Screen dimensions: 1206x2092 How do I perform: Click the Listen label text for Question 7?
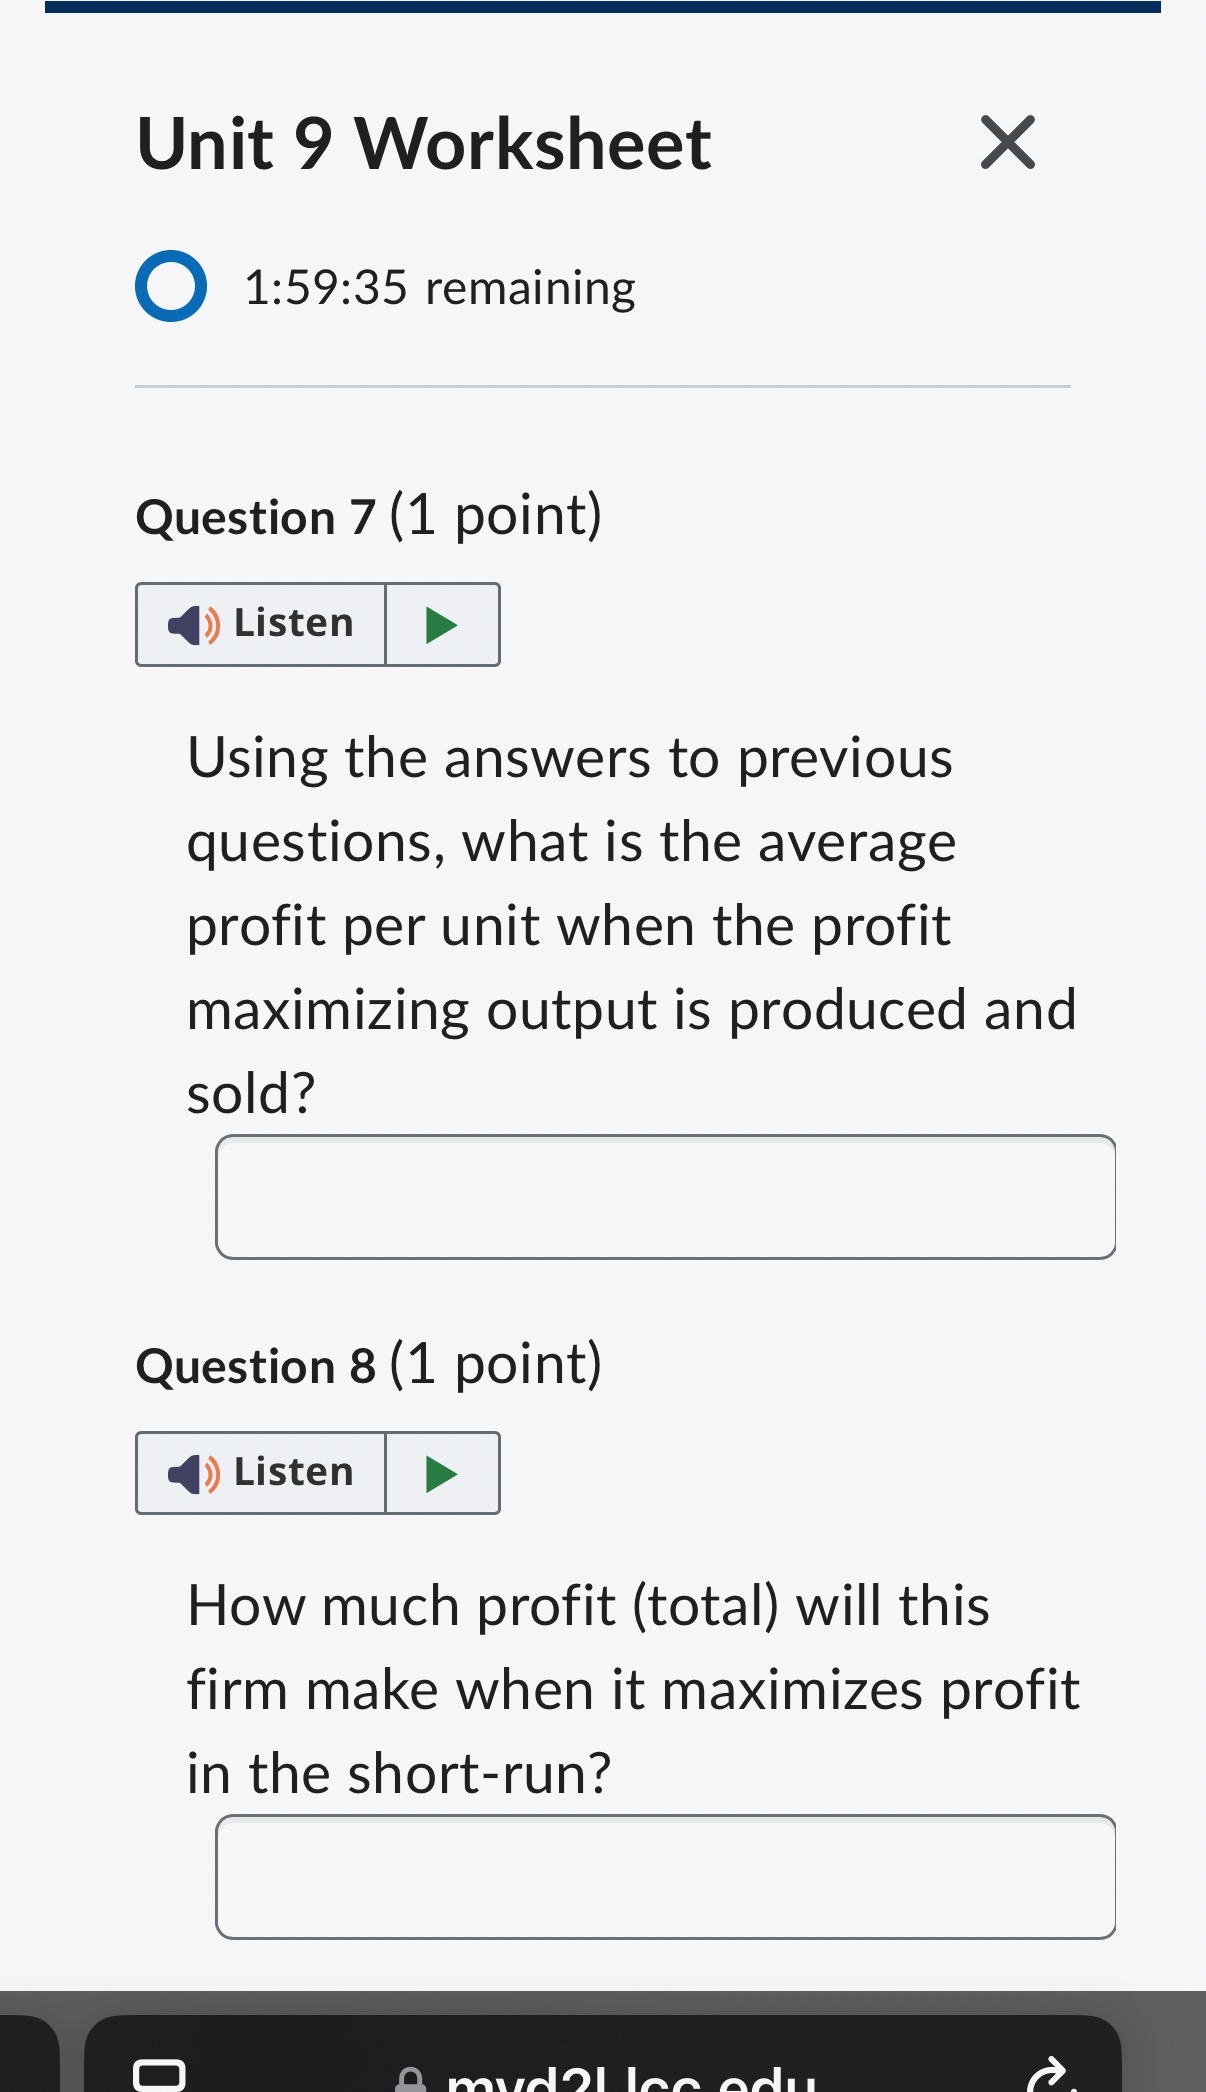(292, 623)
